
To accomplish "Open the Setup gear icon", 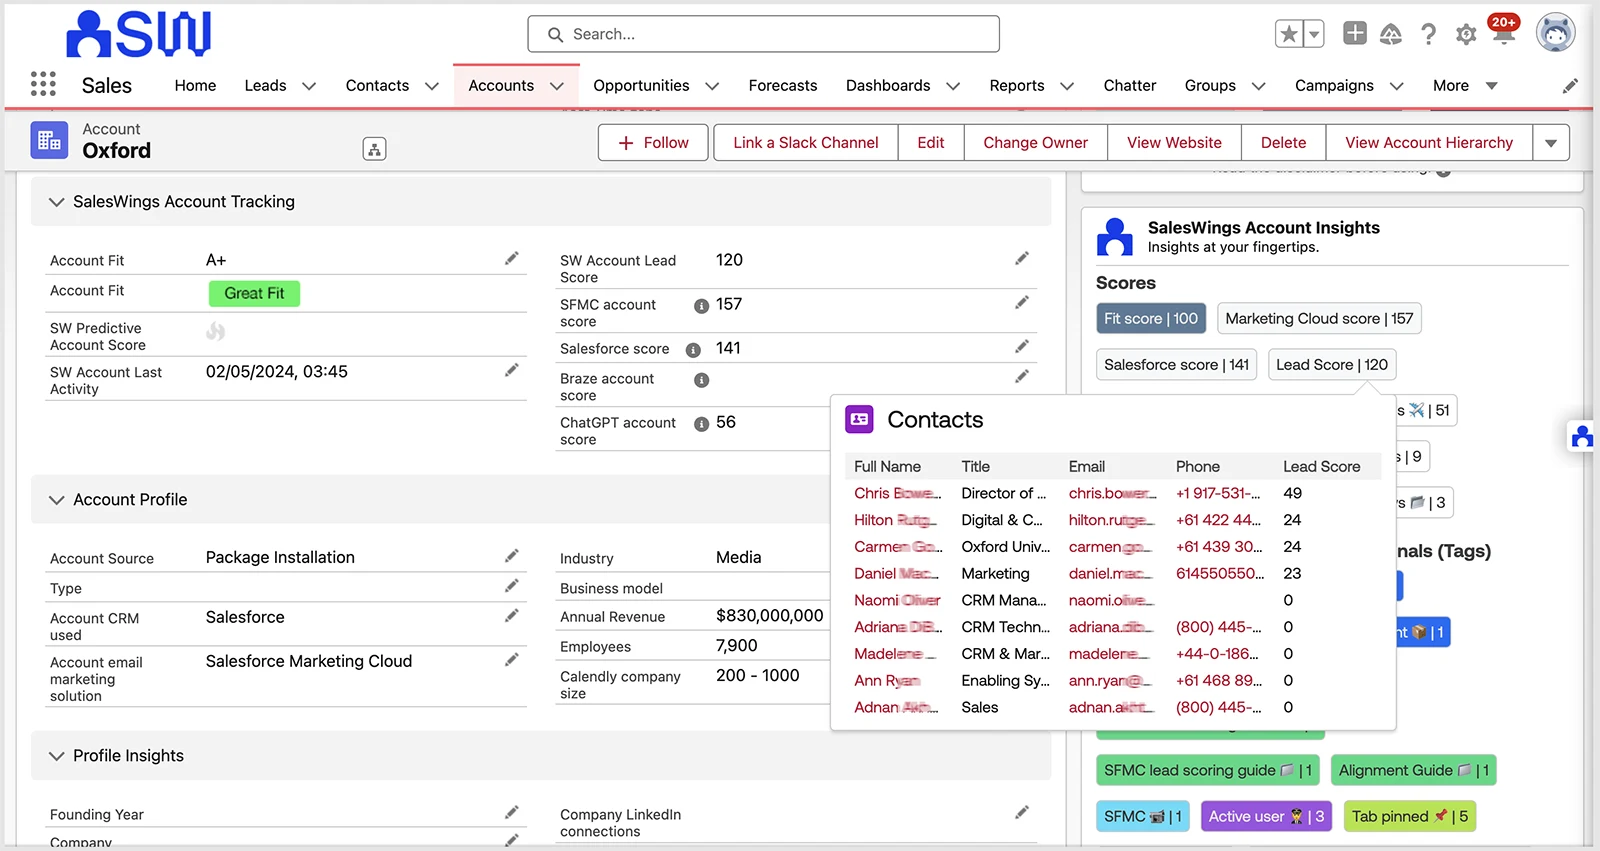I will (1466, 35).
